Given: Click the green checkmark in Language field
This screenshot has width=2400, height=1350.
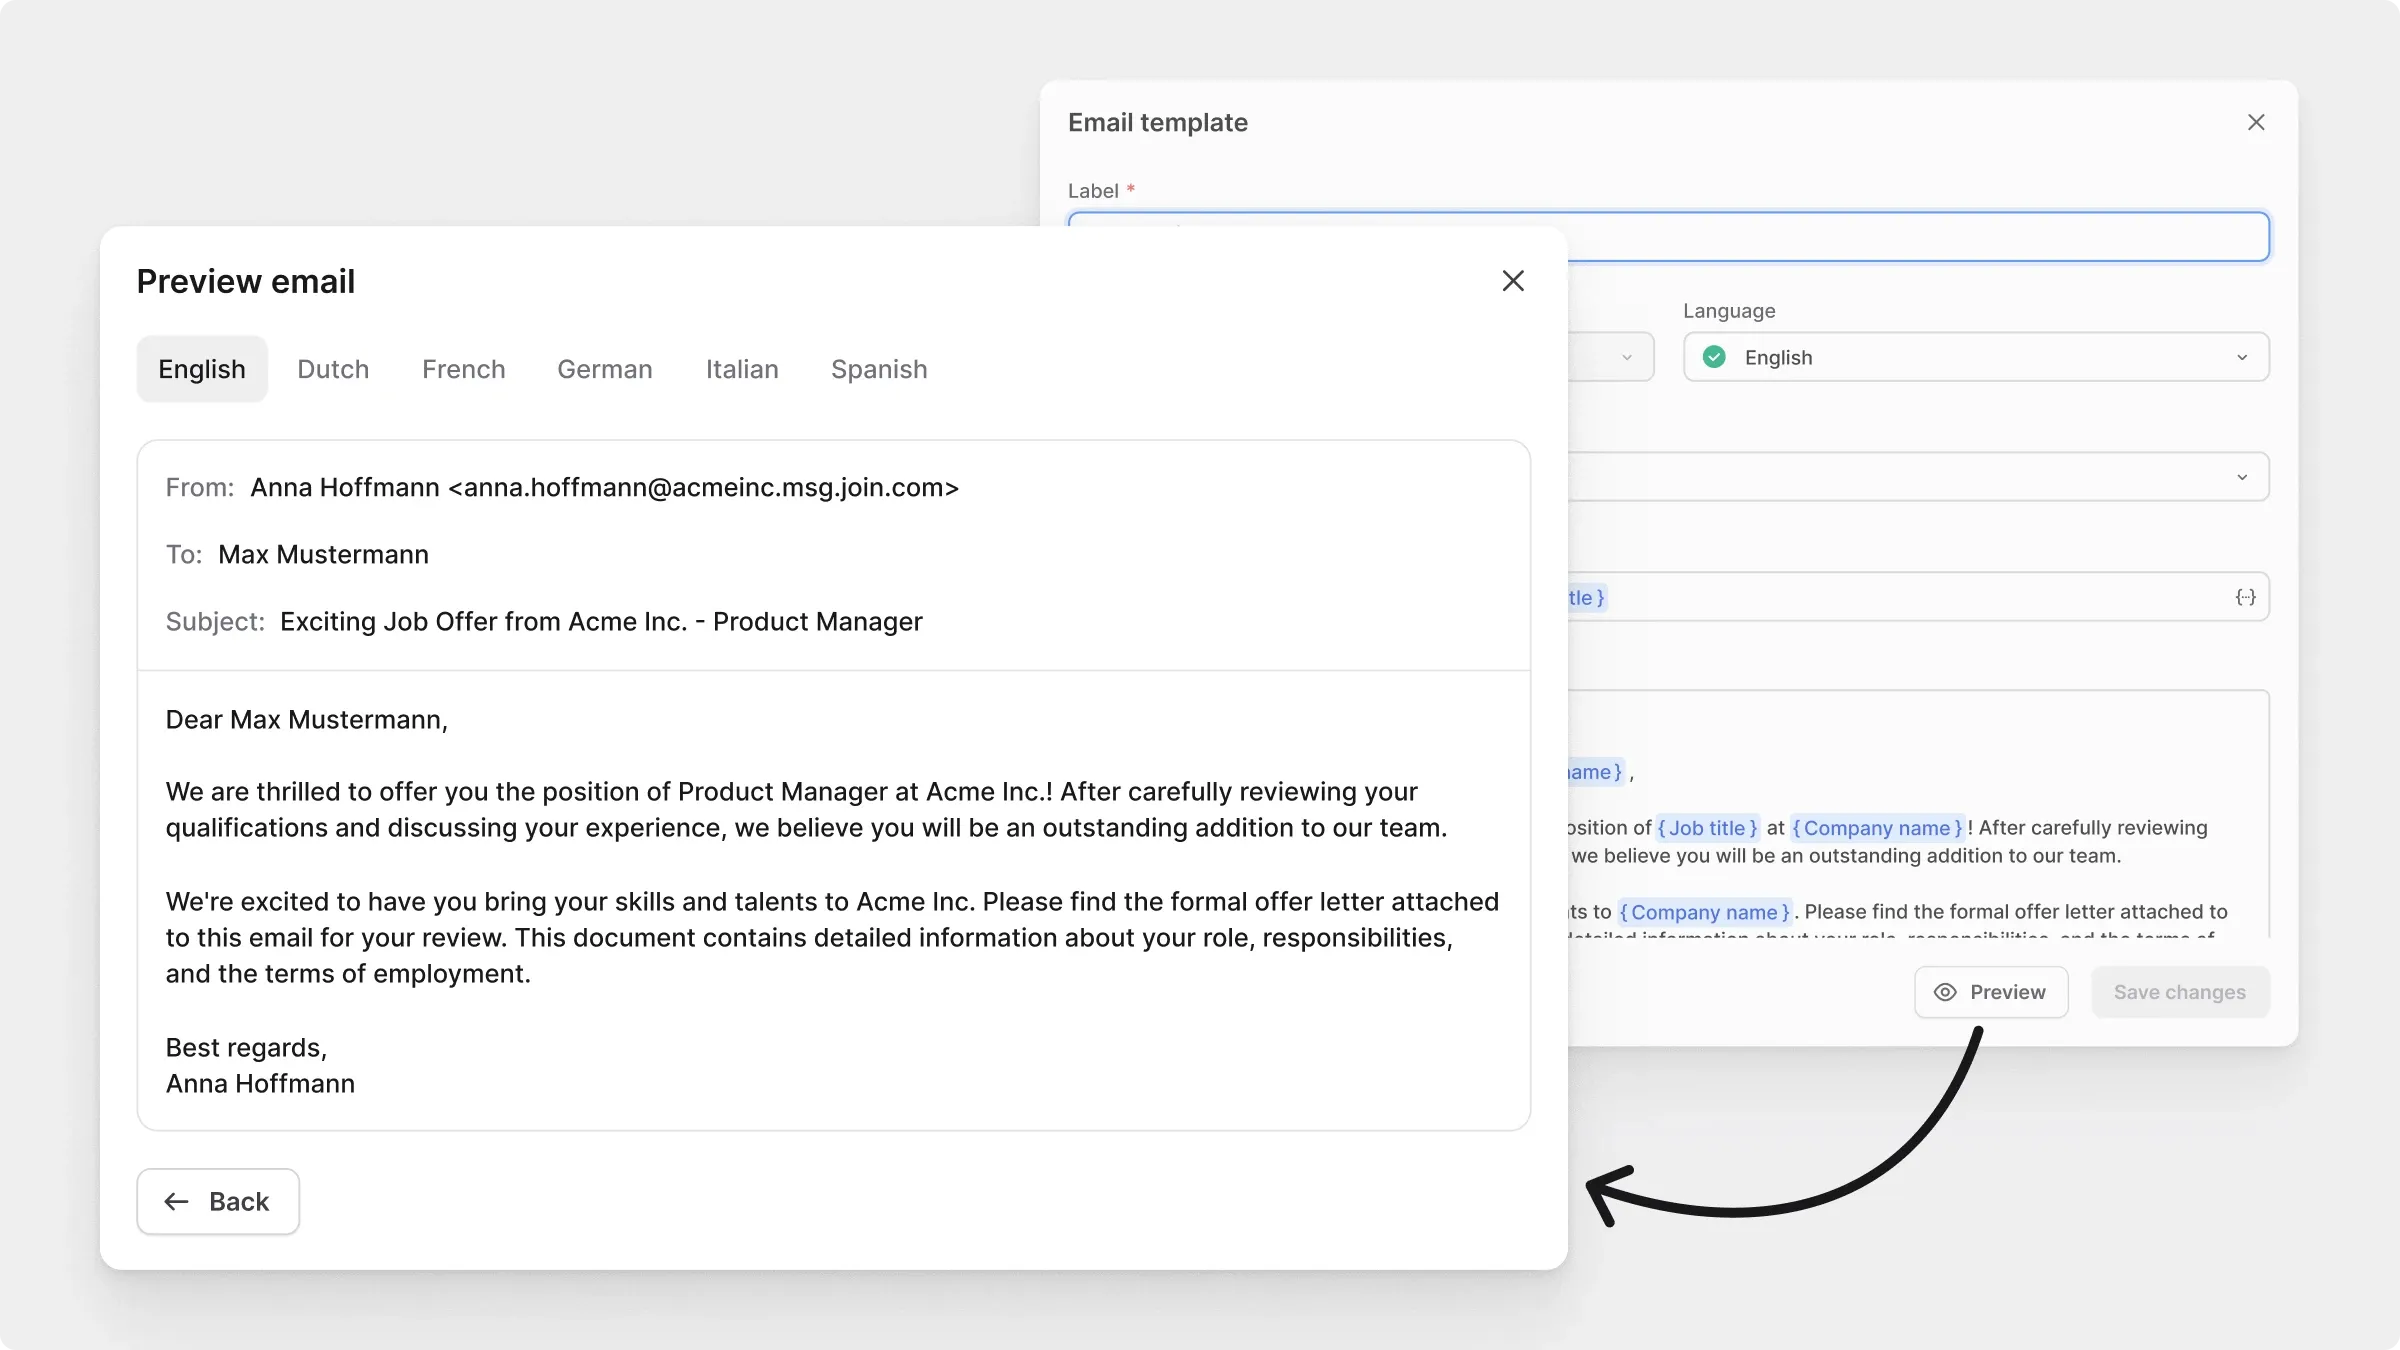Looking at the screenshot, I should click(1714, 357).
